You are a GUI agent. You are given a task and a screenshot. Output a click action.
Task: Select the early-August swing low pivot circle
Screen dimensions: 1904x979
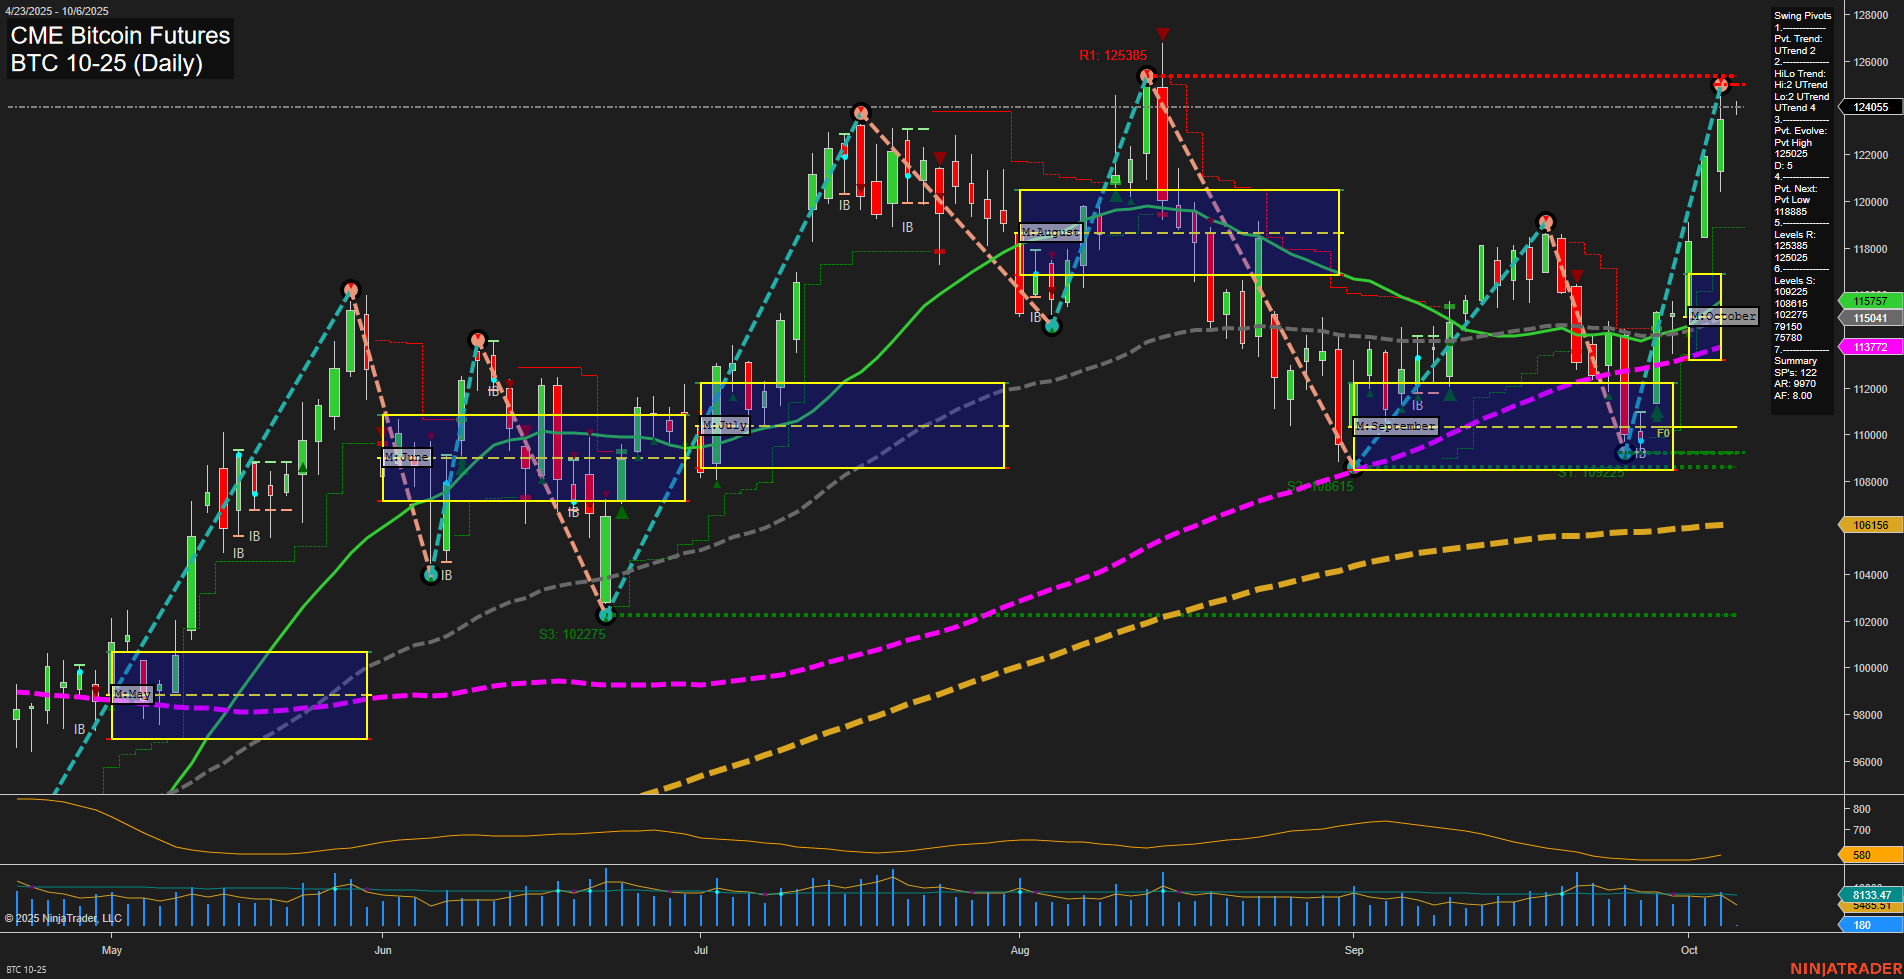[x=1051, y=326]
